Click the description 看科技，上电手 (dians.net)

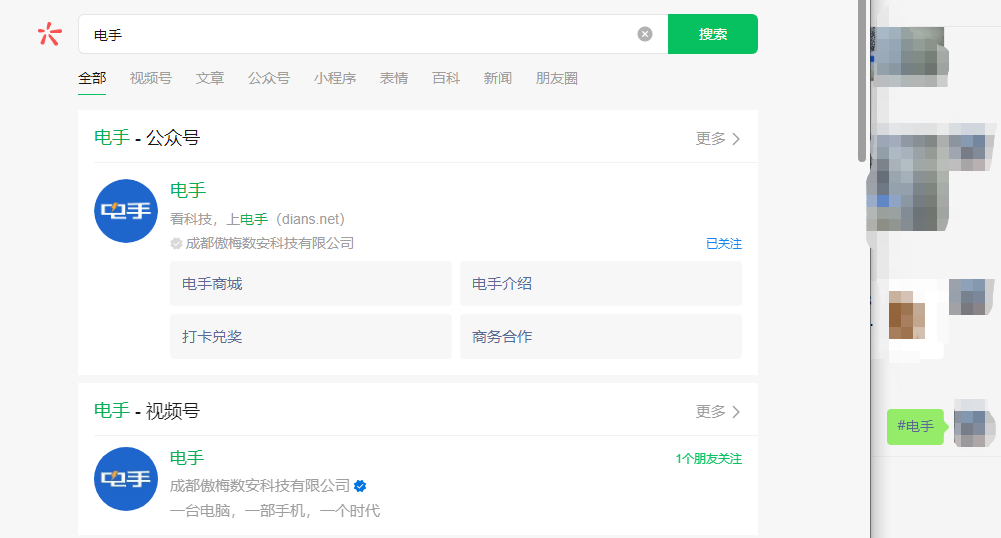pyautogui.click(x=257, y=219)
